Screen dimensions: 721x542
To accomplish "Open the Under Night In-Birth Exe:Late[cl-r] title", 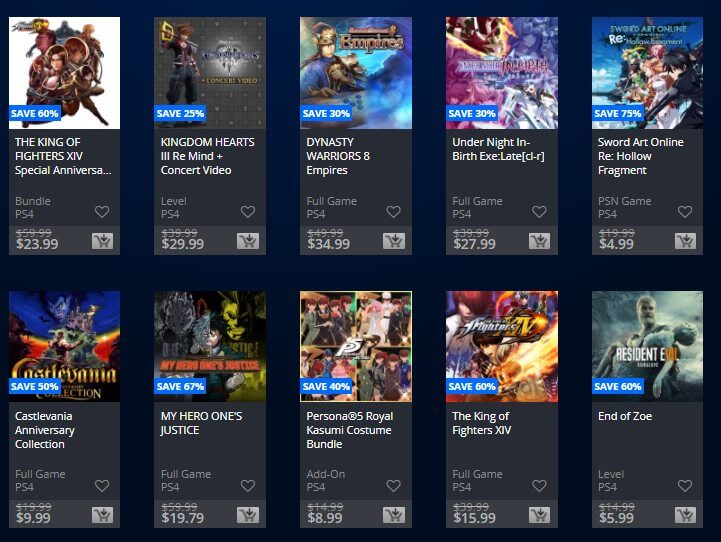I will pos(498,149).
